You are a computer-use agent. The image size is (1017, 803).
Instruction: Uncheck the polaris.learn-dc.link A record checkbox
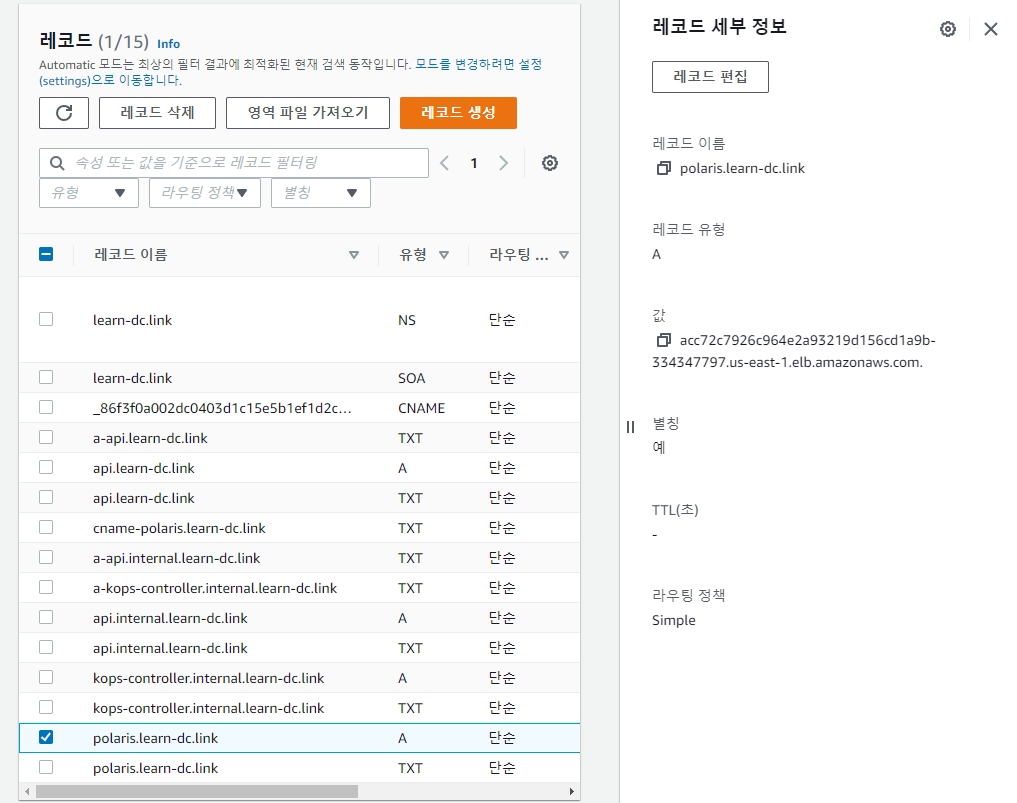click(x=45, y=737)
